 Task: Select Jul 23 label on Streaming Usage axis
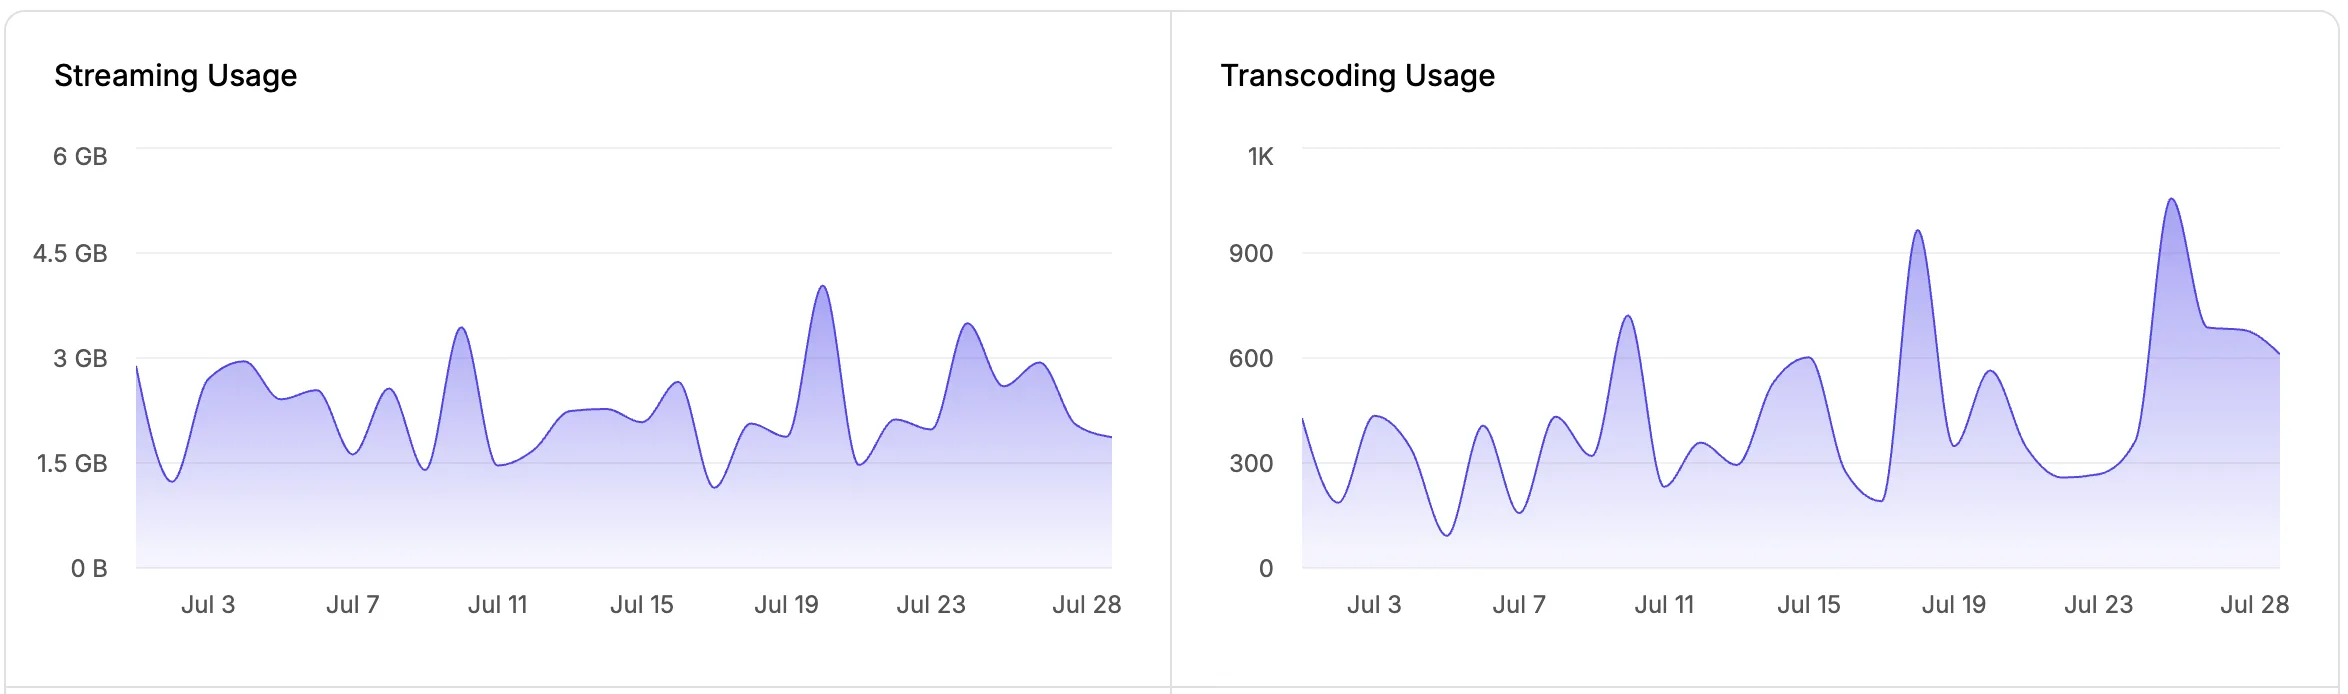click(x=931, y=604)
